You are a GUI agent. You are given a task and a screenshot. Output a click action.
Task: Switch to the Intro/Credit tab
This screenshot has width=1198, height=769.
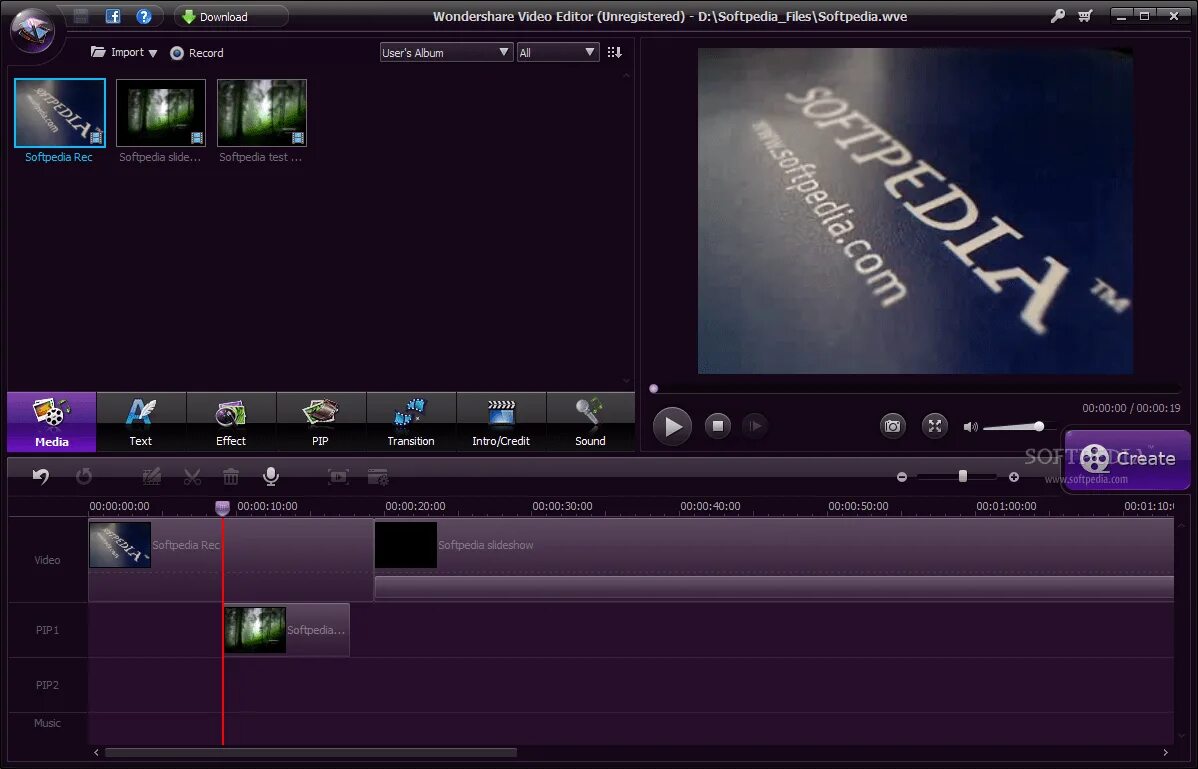(x=501, y=422)
